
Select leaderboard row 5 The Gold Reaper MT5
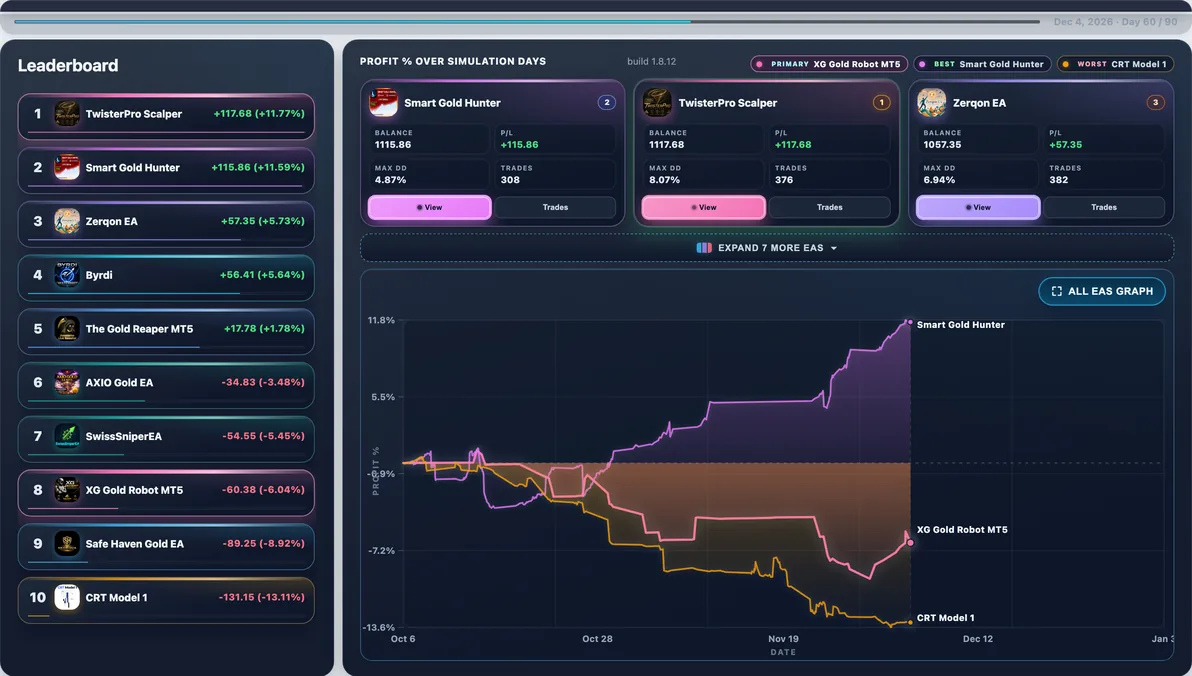166,331
